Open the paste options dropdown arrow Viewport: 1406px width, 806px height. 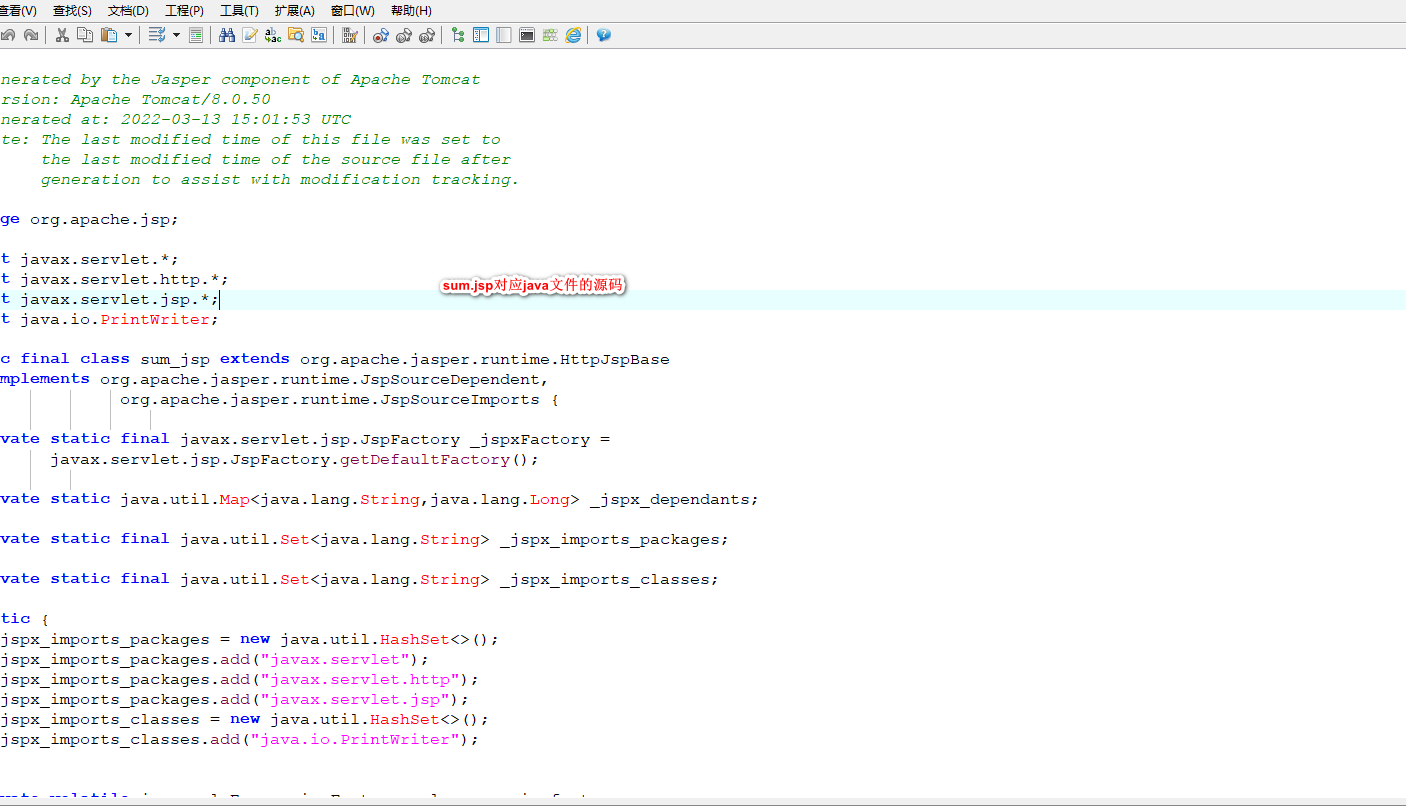point(128,35)
